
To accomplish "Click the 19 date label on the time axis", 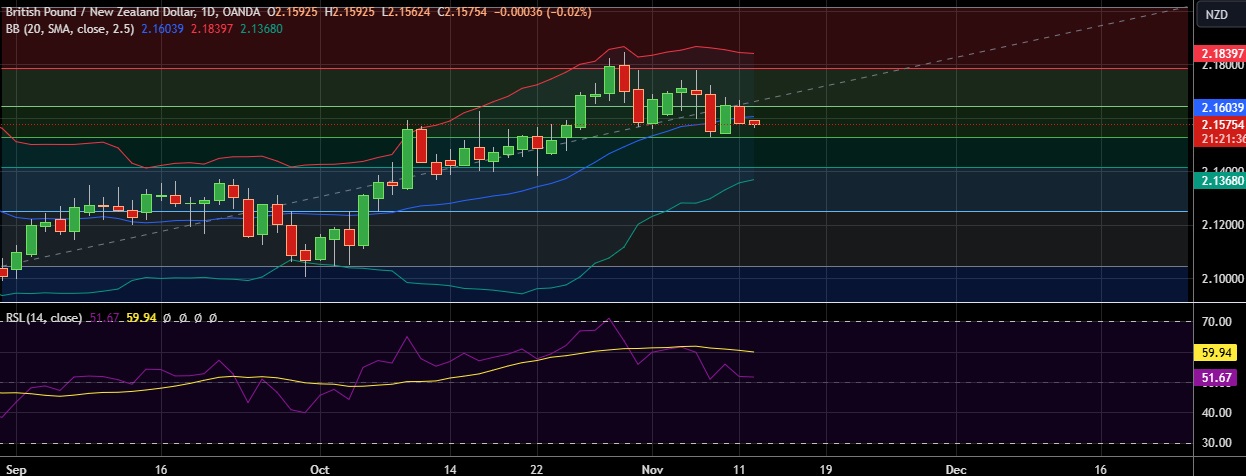I will (x=825, y=468).
